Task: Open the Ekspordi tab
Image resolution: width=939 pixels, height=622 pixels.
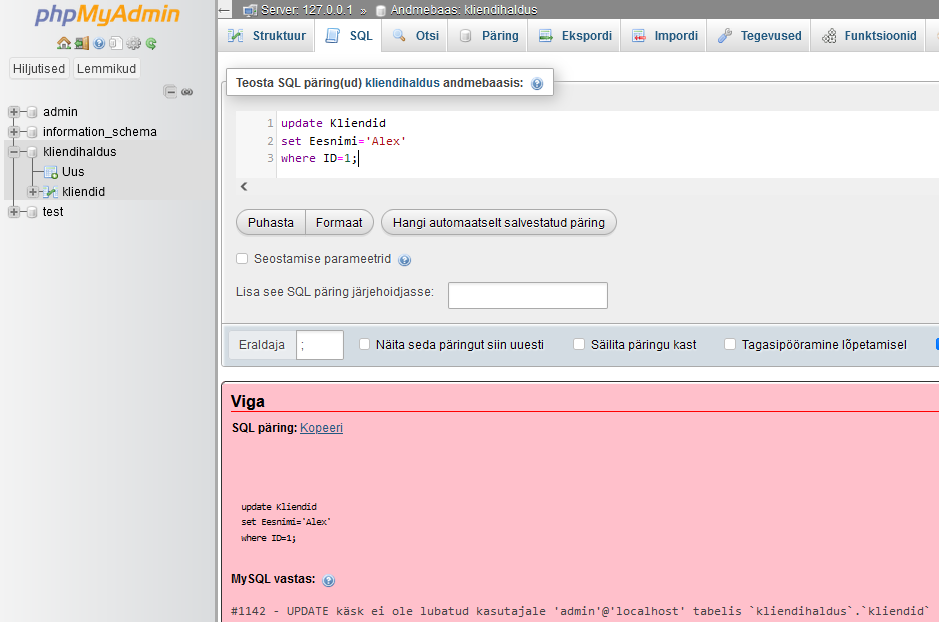Action: [x=576, y=36]
